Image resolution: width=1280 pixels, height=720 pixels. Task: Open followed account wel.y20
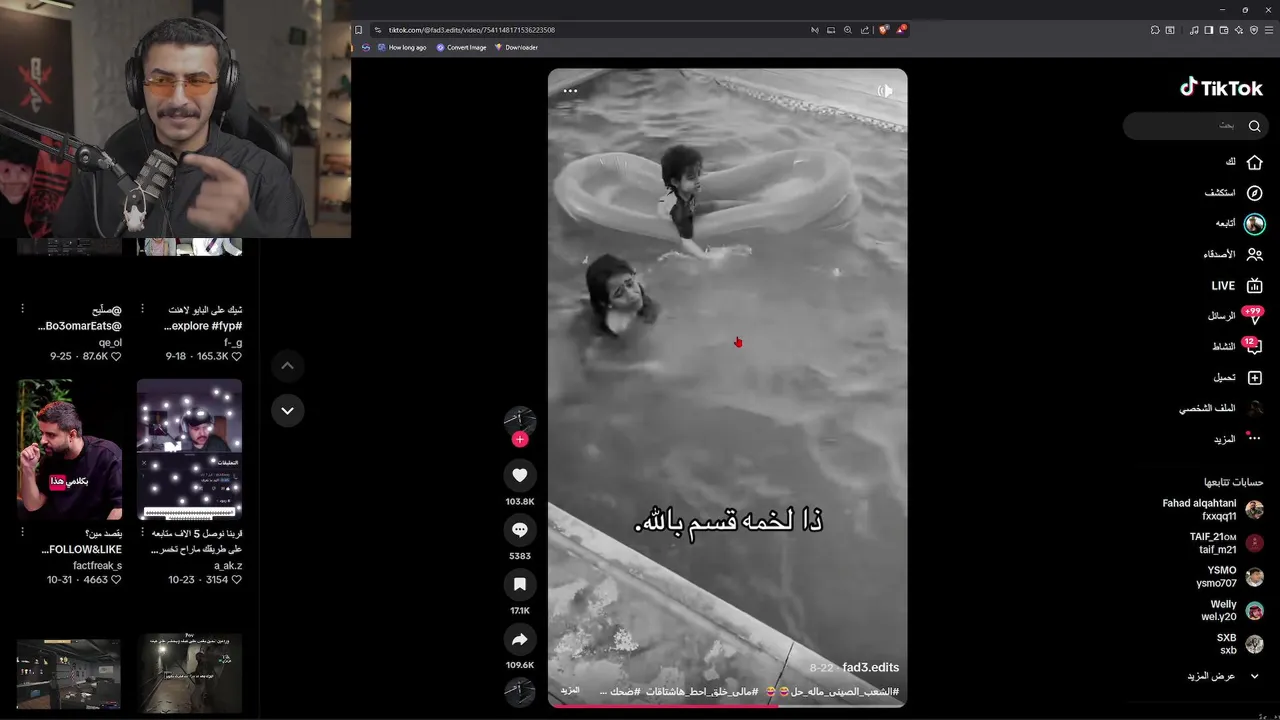(1233, 611)
